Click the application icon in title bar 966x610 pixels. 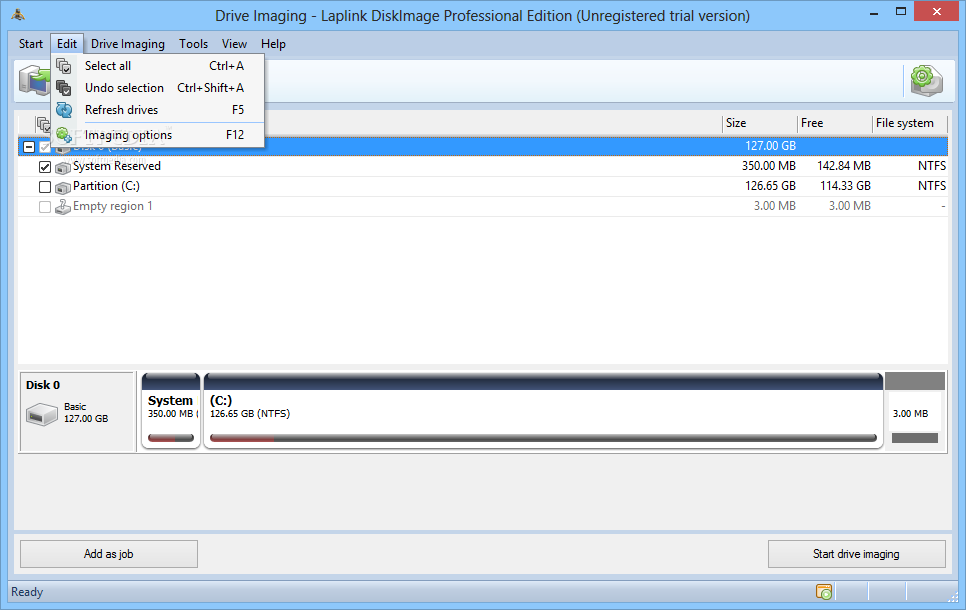[18, 15]
